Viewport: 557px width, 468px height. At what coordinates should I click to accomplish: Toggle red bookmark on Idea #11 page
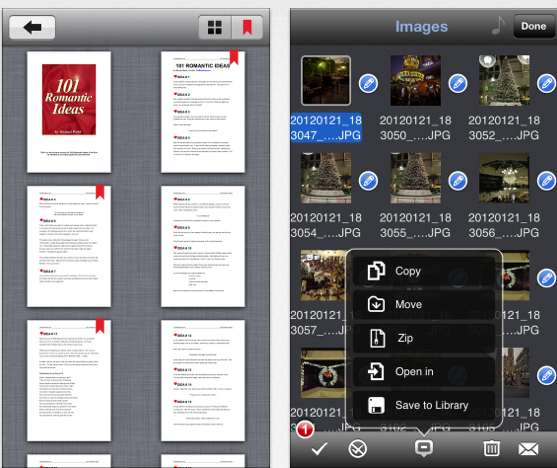pos(100,326)
